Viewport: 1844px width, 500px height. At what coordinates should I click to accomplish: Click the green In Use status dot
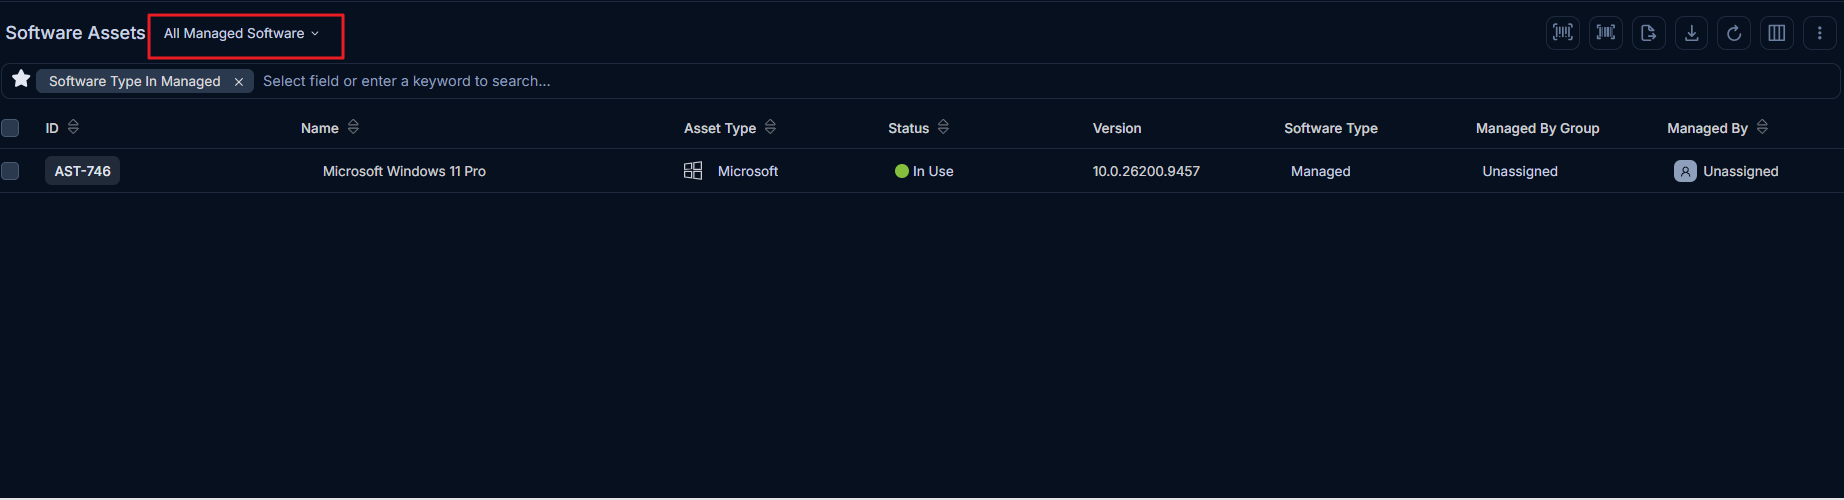(x=902, y=171)
